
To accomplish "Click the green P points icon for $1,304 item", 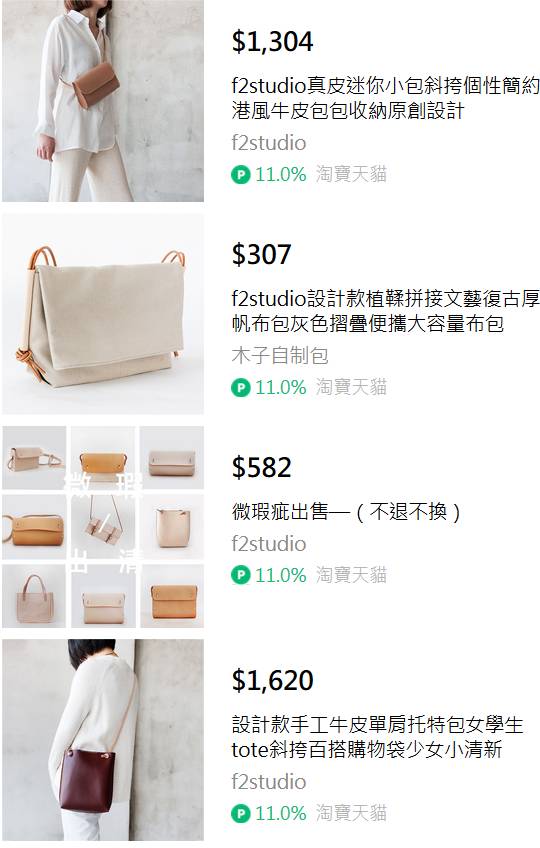I will (240, 175).
